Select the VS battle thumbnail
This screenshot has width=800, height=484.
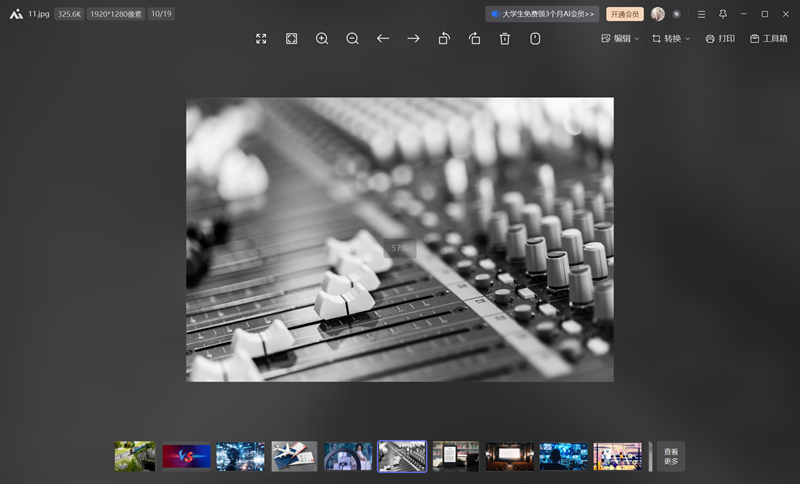coord(187,456)
